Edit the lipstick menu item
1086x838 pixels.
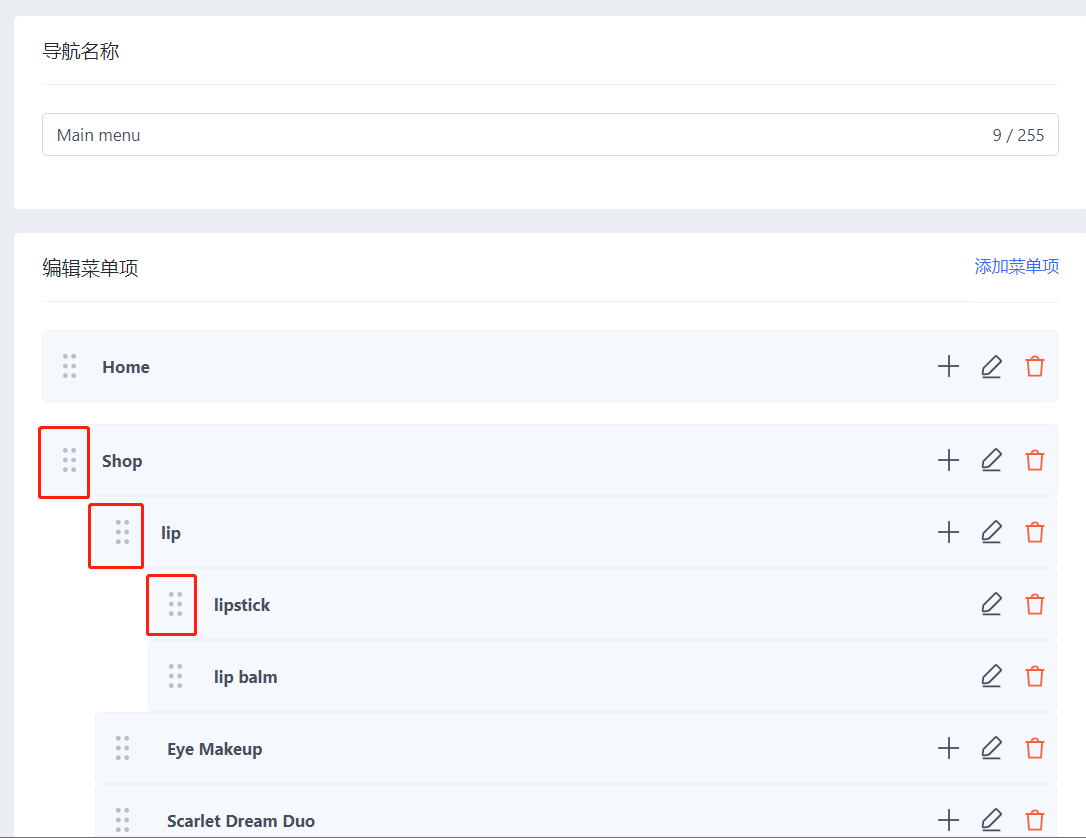[x=991, y=605]
